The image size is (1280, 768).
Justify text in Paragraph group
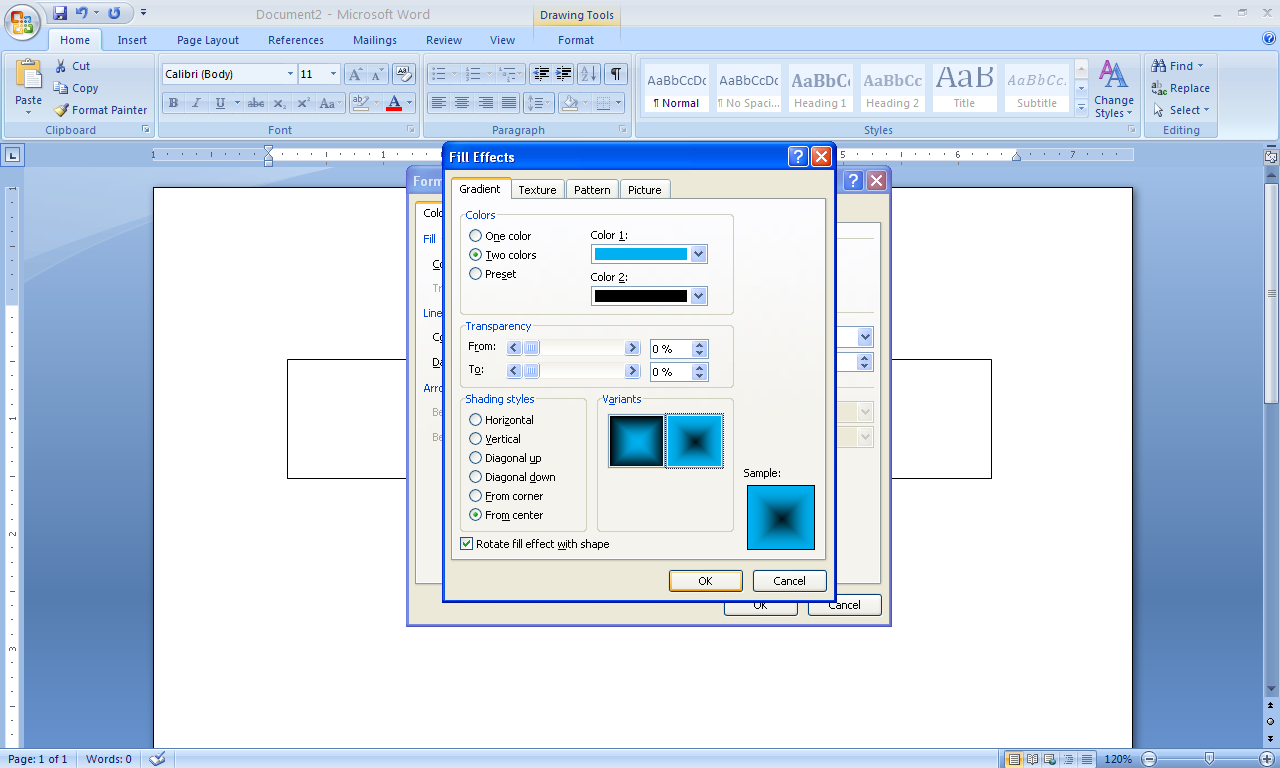(x=509, y=103)
